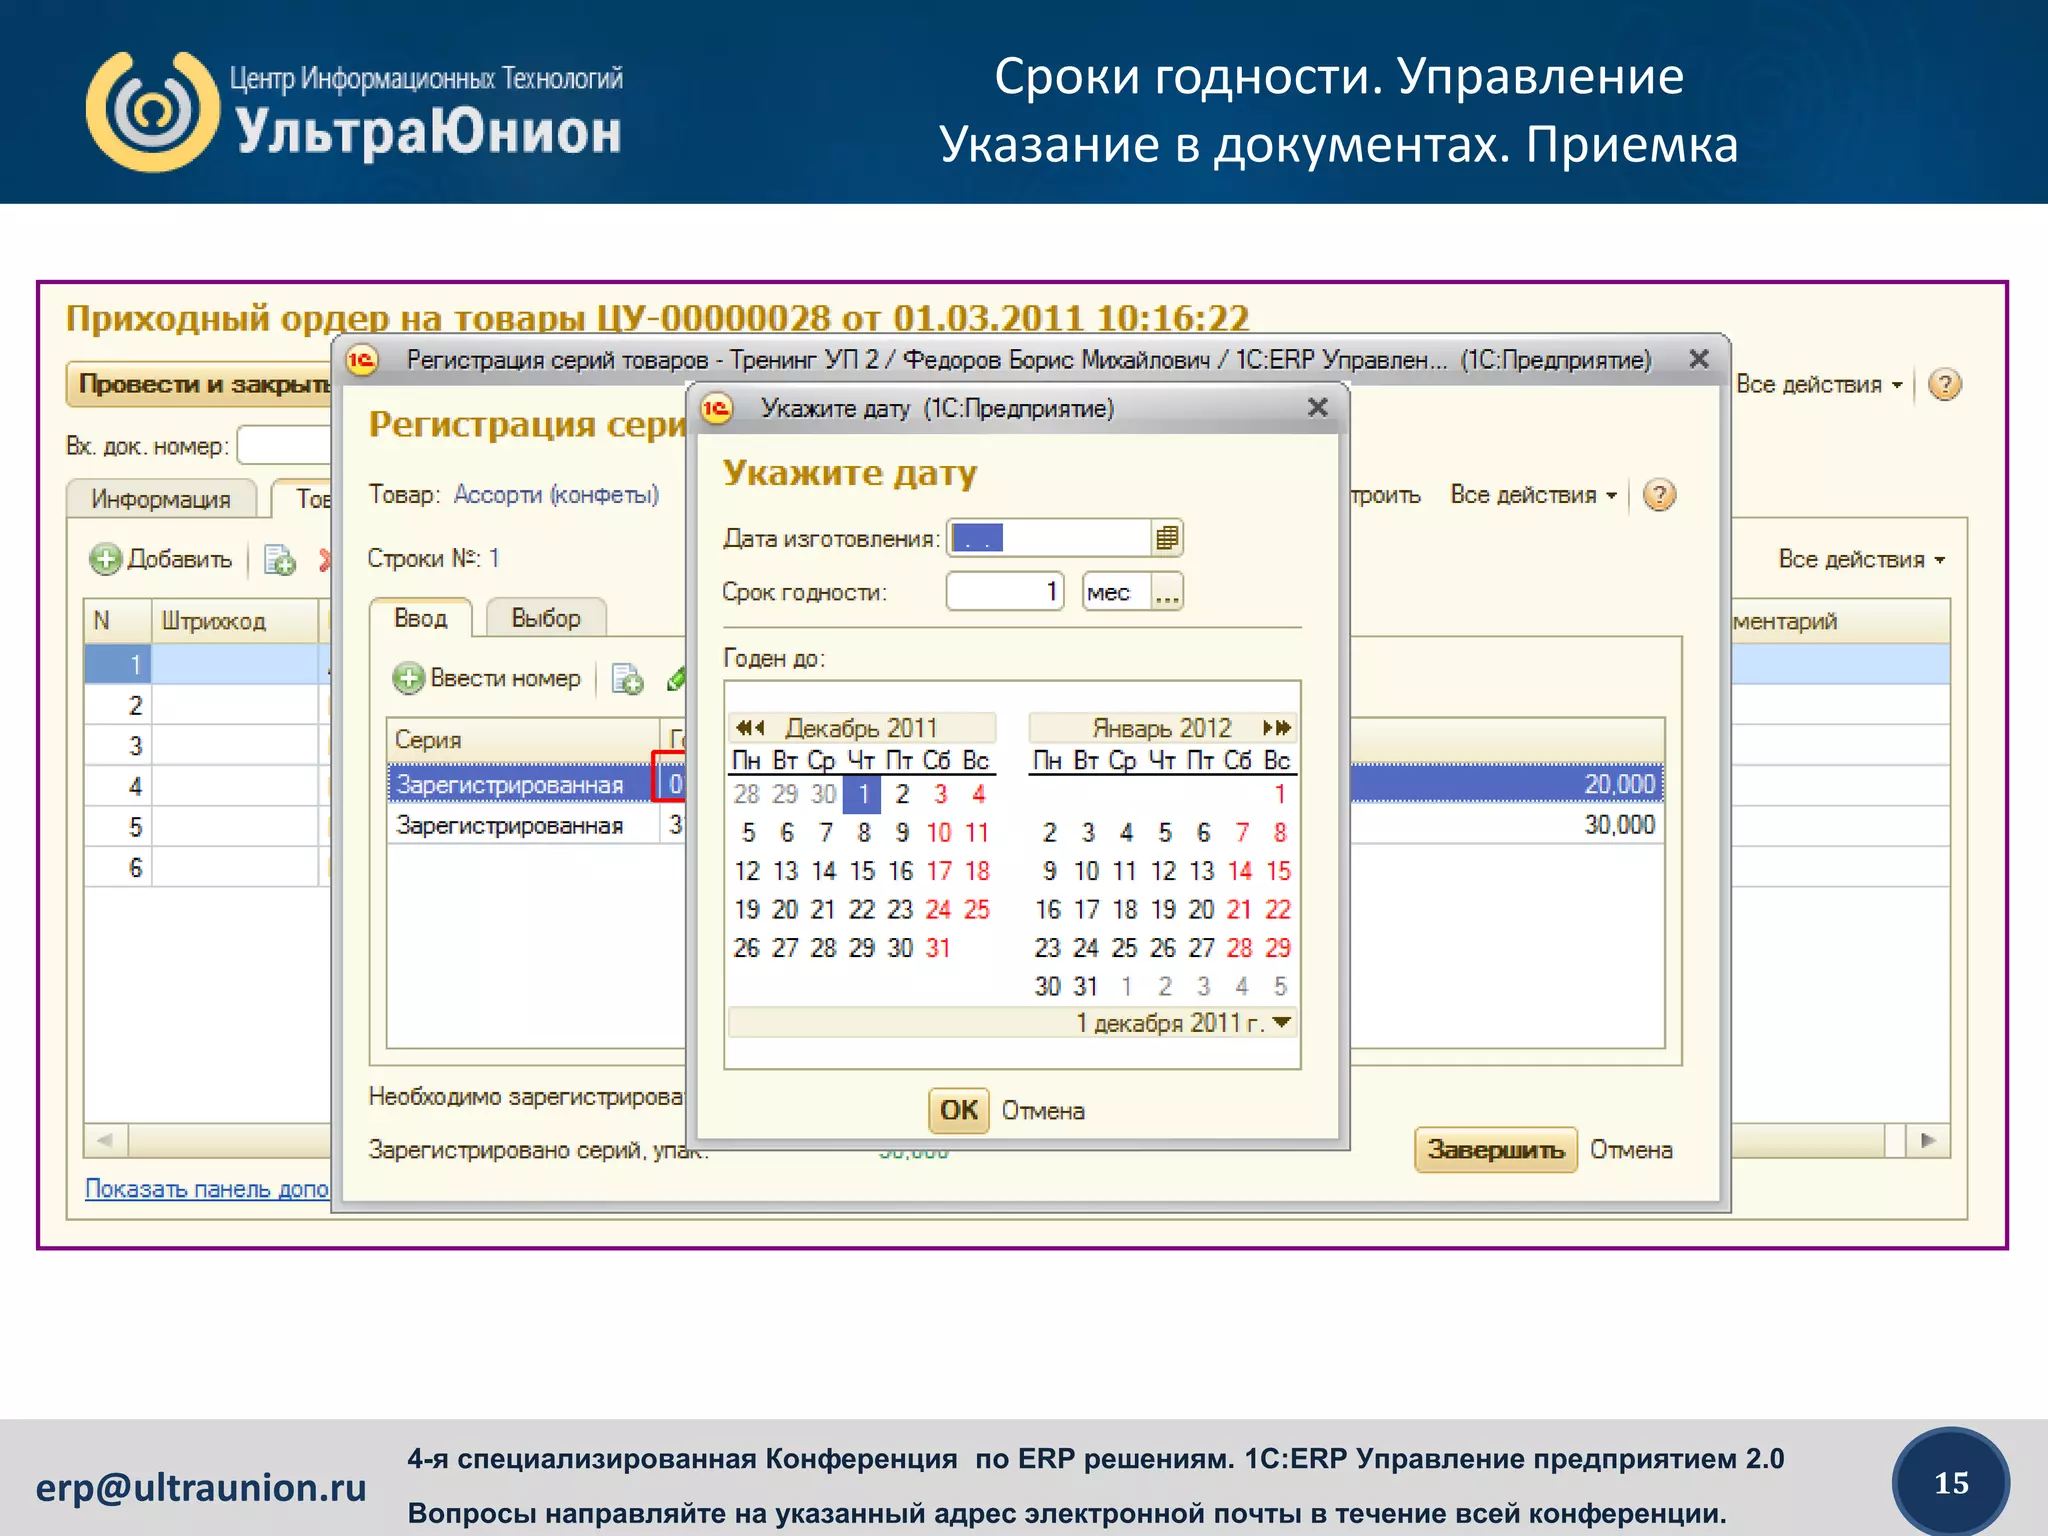Open the Ассорти (конфеты) product link

click(556, 495)
